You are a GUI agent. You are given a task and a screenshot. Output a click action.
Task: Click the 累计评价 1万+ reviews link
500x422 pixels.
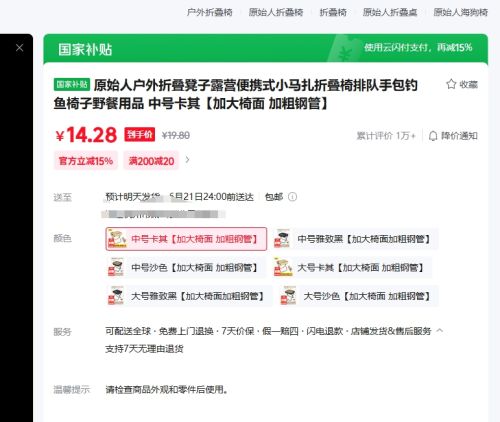pos(386,136)
